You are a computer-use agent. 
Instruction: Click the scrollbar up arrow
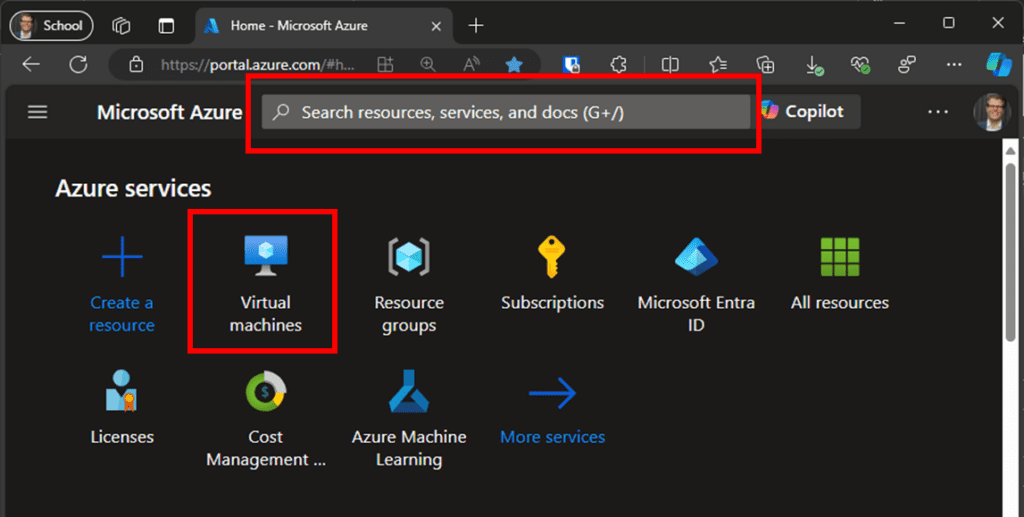click(x=1011, y=151)
